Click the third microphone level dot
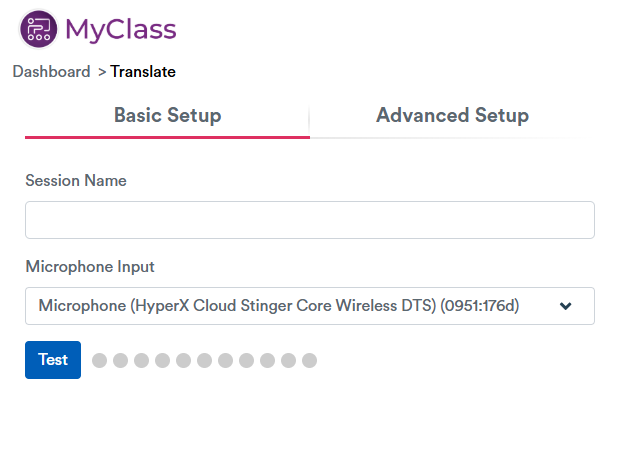The width and height of the screenshot is (632, 449). click(x=141, y=360)
